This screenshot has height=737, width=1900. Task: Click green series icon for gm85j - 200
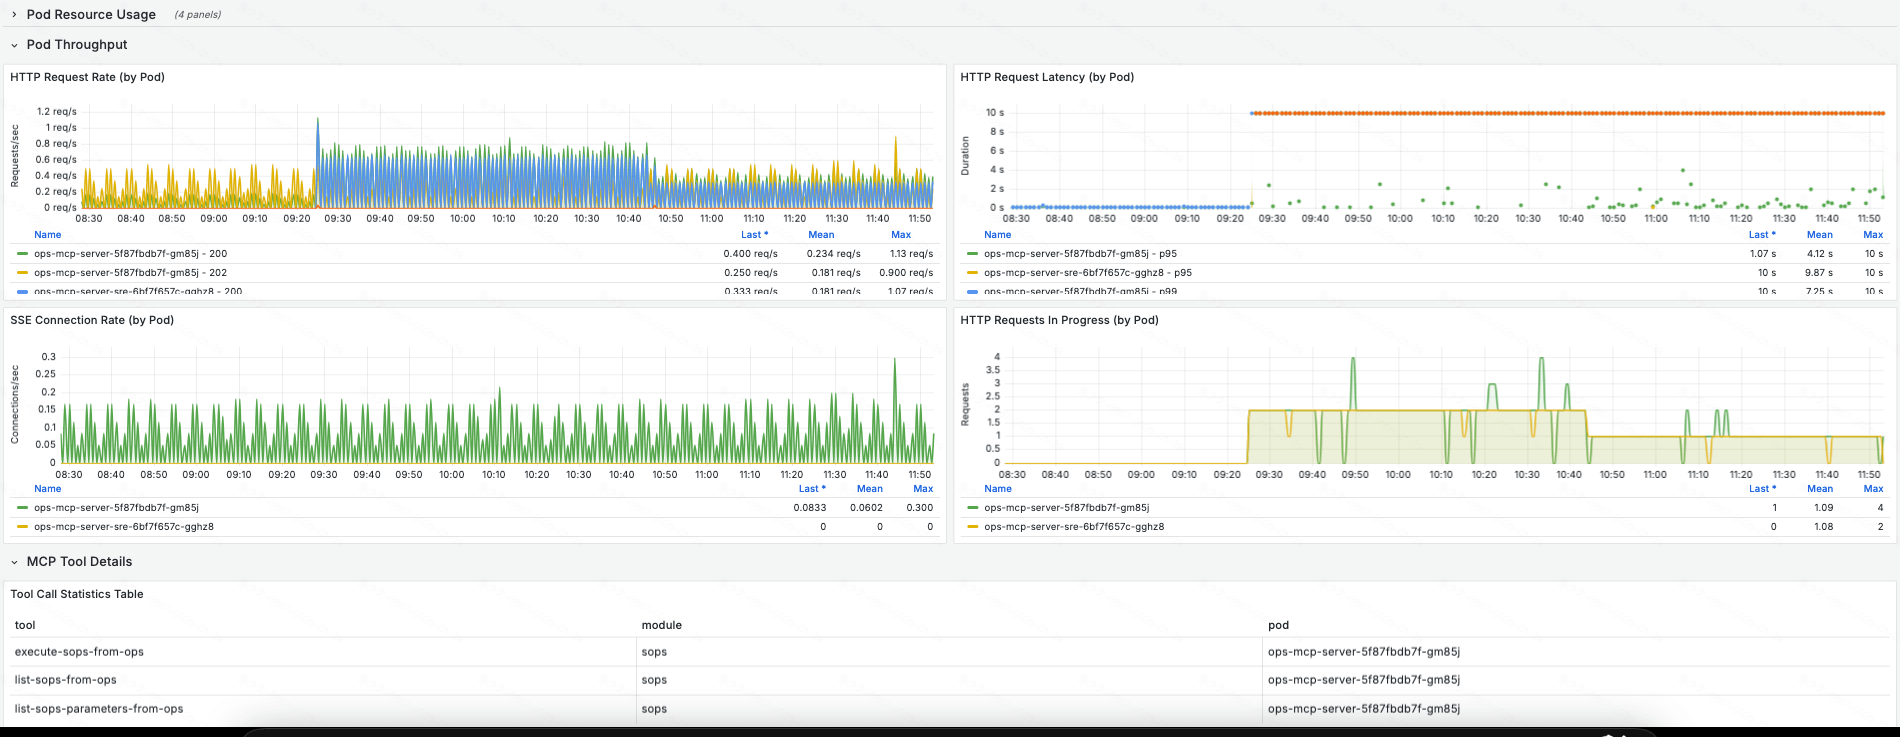point(22,254)
